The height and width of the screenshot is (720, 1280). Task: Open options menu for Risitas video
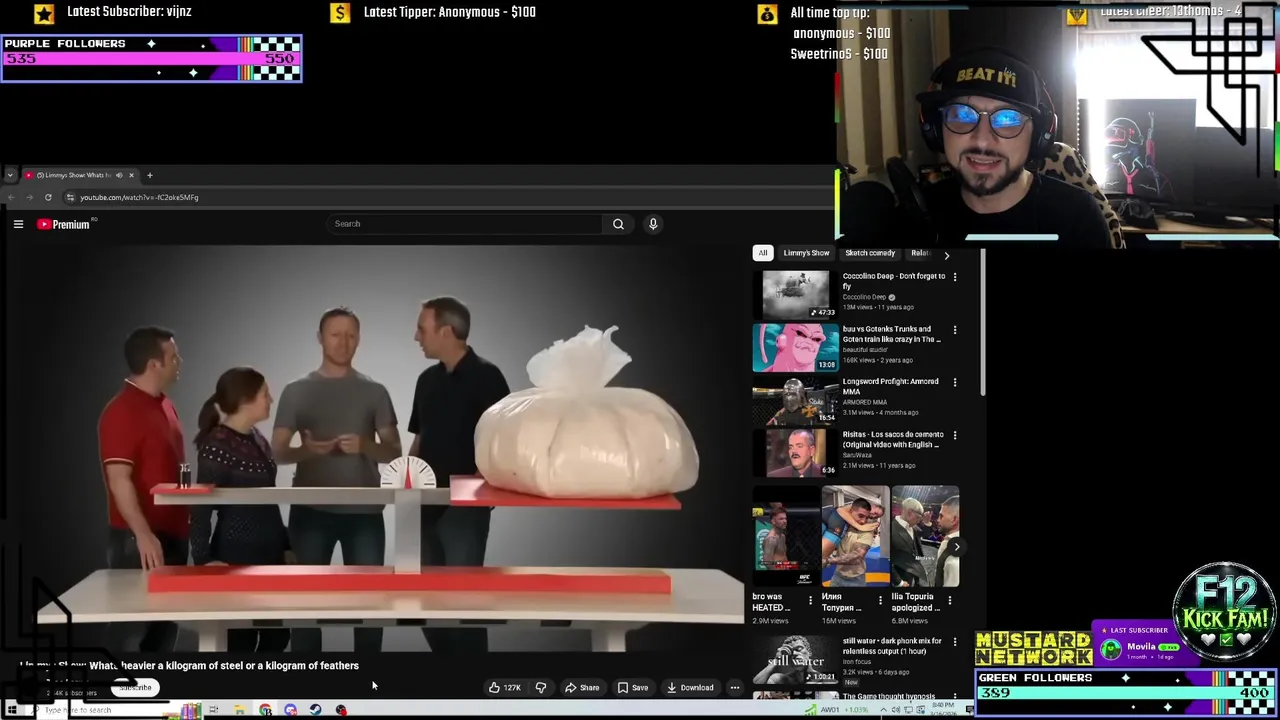tap(955, 435)
